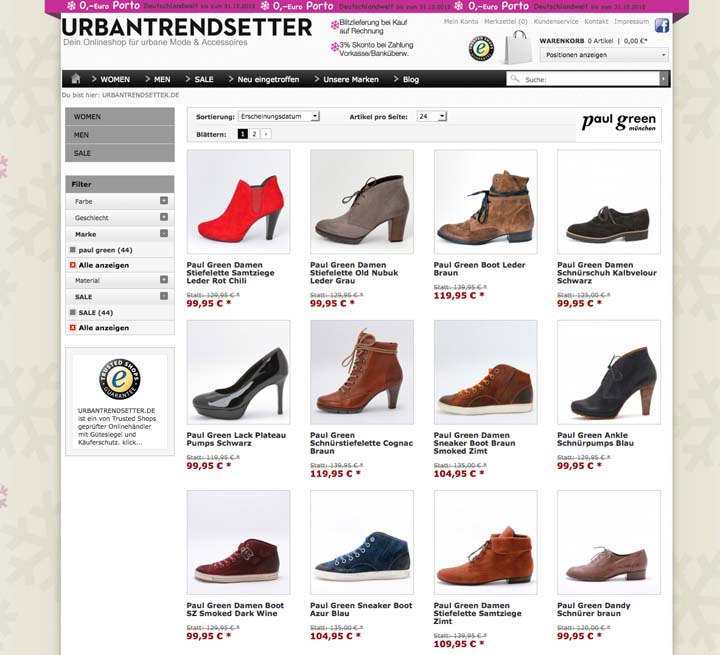Click Paul Green Lack Plateau Pumps Schwarz title
The width and height of the screenshot is (720, 655).
pos(236,439)
